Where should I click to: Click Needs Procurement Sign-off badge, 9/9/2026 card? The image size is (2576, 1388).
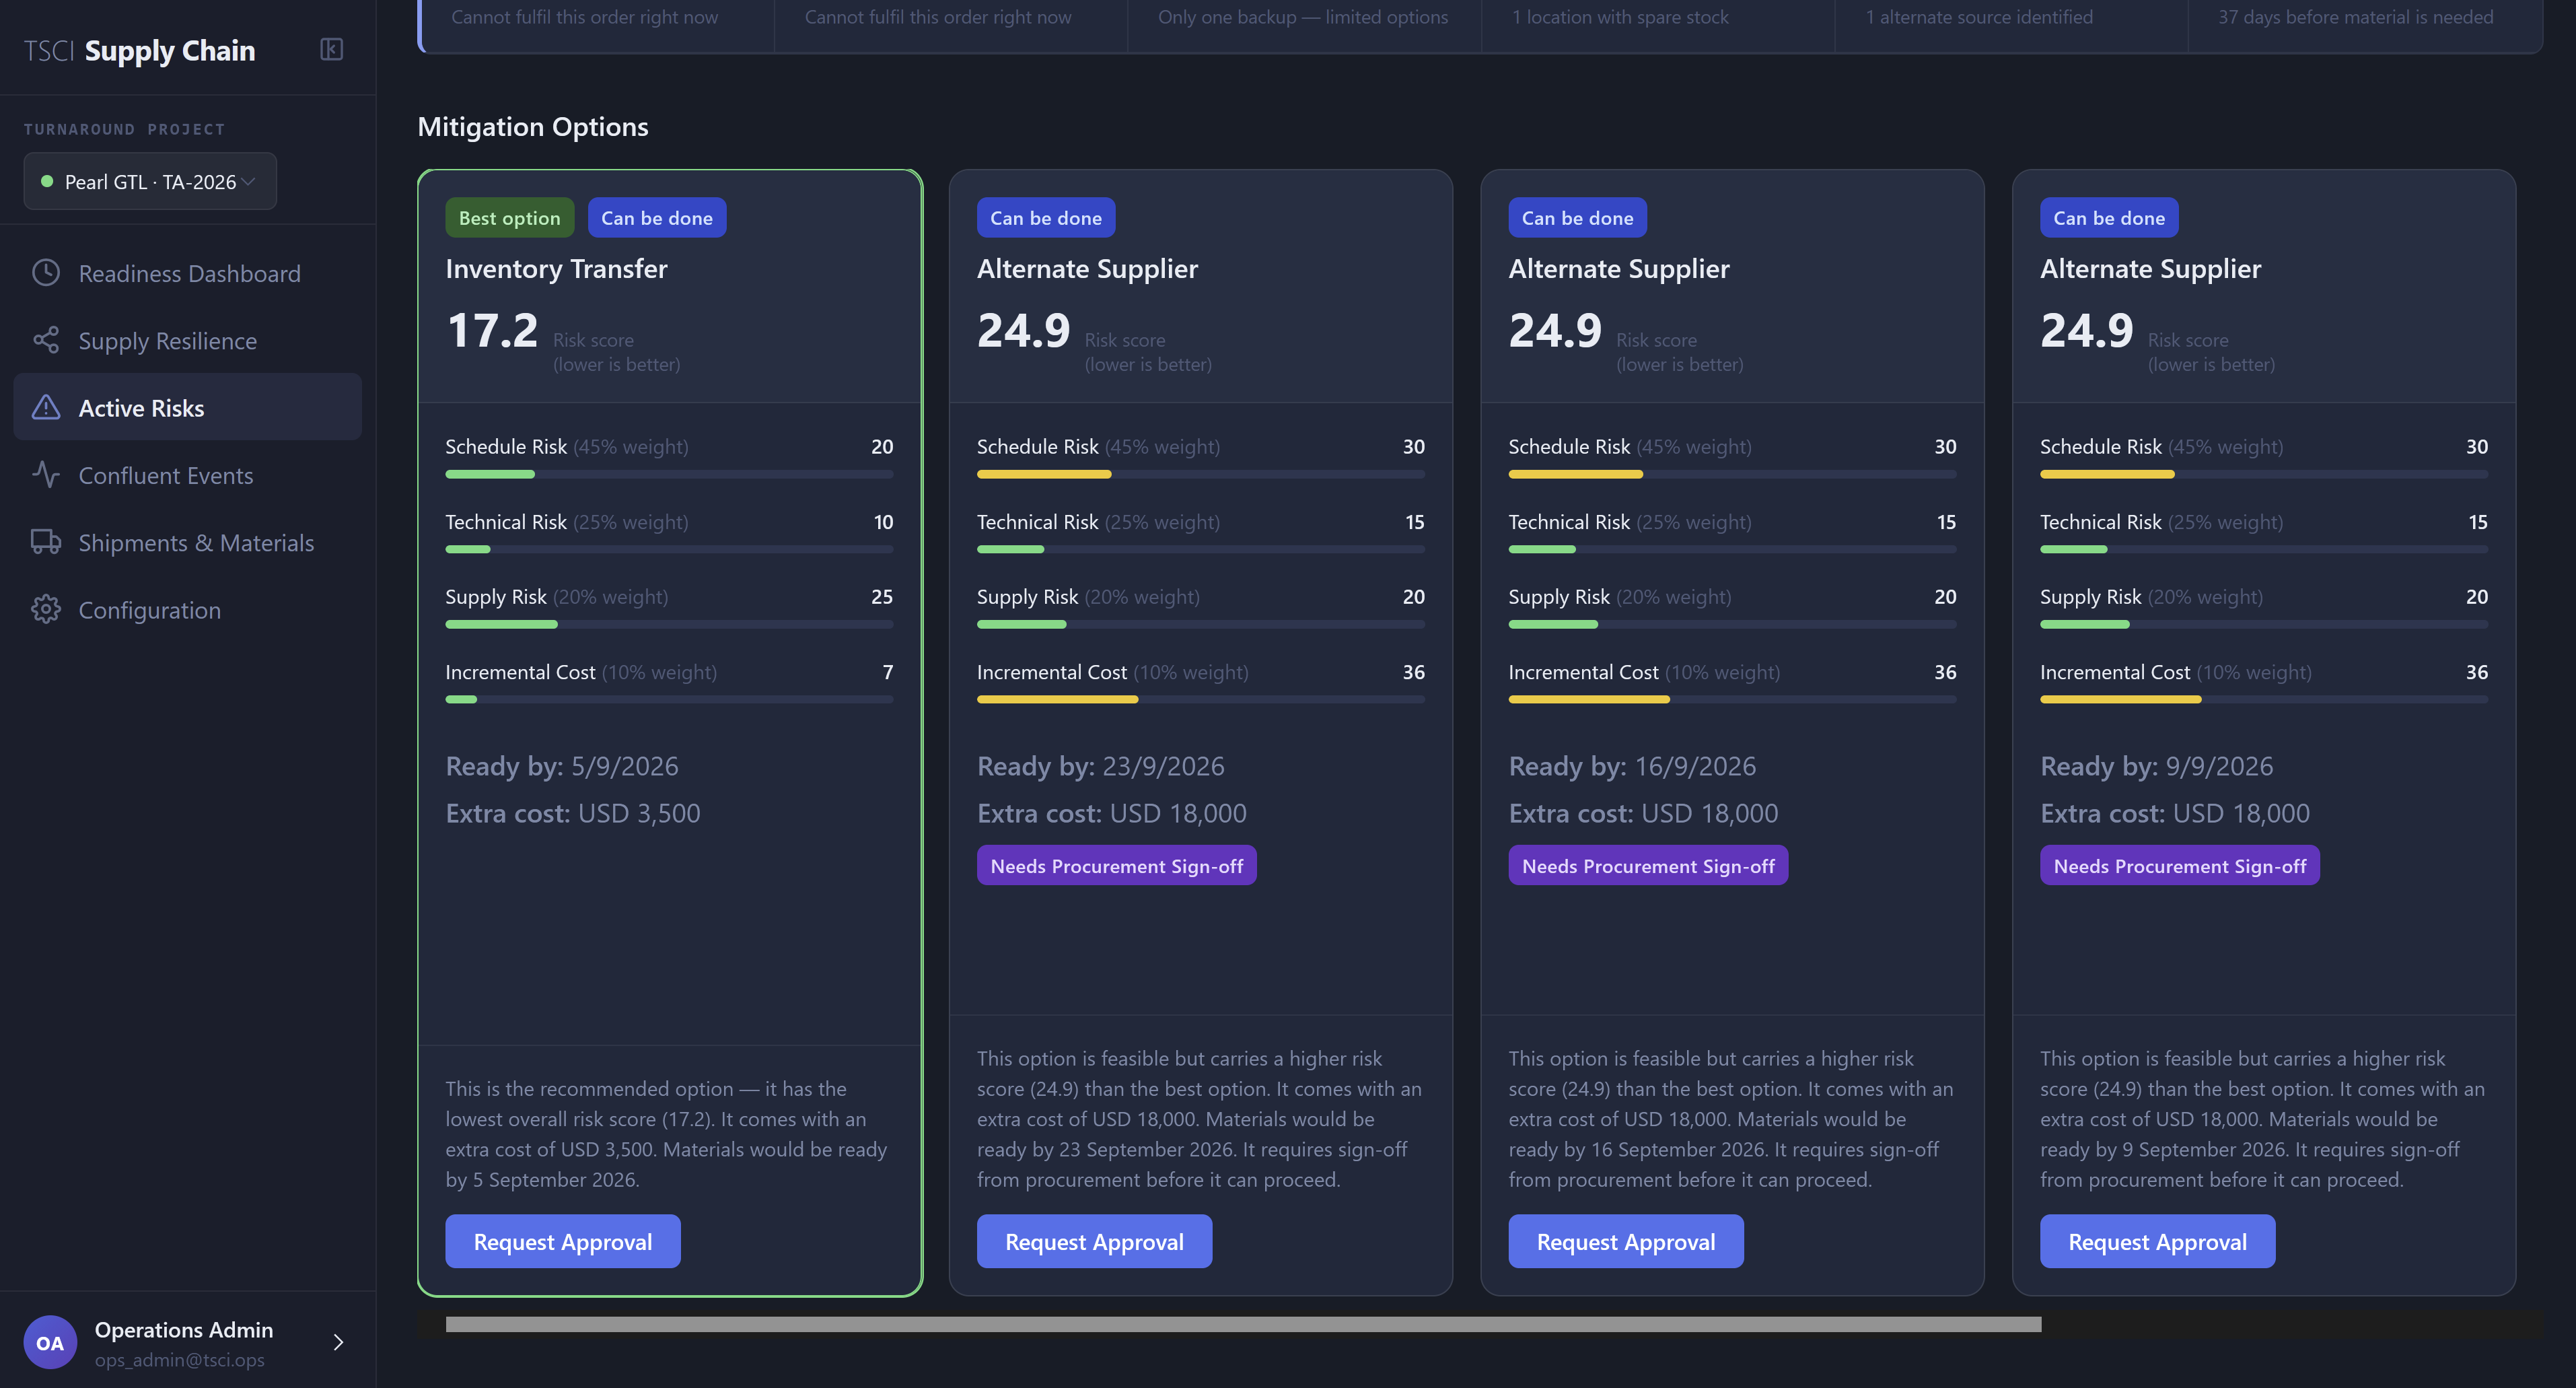click(x=2179, y=865)
